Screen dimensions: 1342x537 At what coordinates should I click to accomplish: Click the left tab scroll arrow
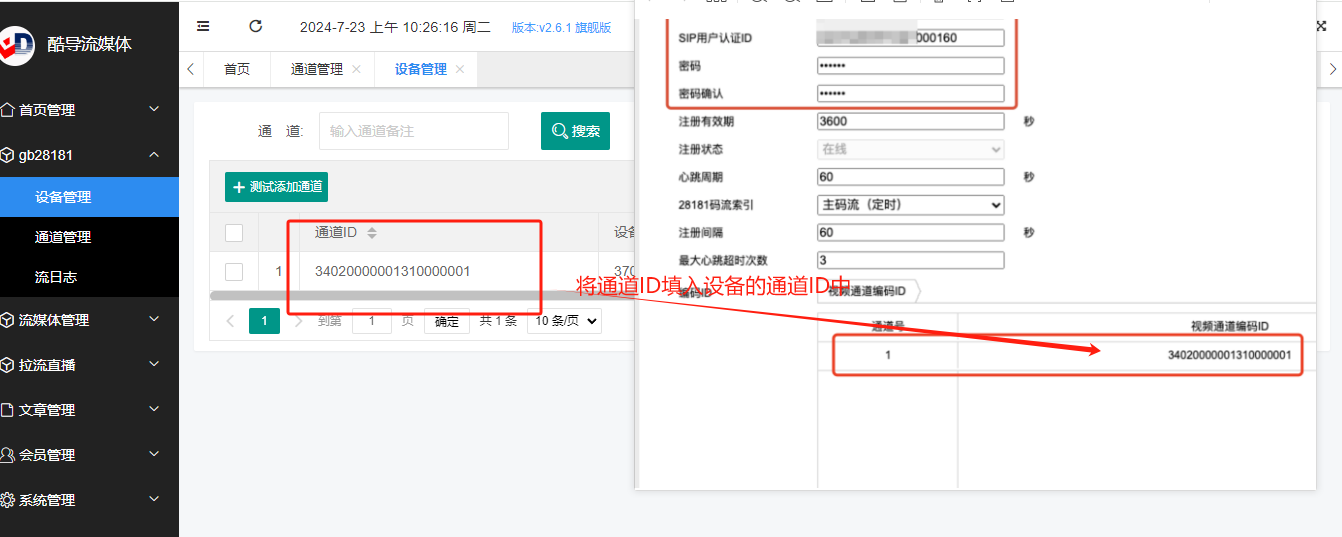point(190,69)
